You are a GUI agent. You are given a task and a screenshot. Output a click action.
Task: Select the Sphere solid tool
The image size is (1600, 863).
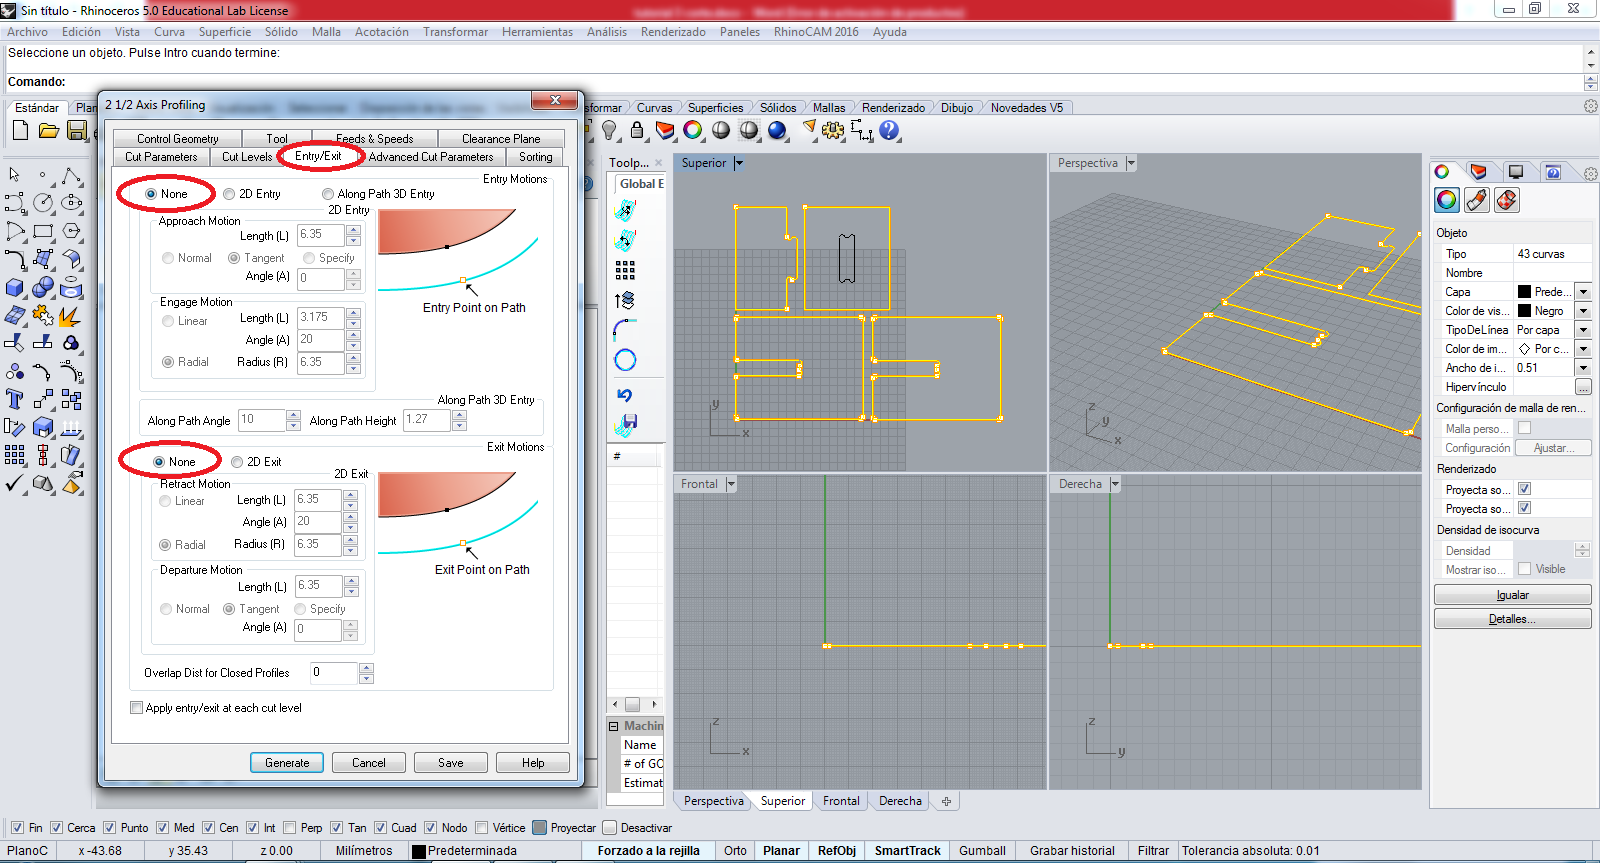[x=43, y=288]
